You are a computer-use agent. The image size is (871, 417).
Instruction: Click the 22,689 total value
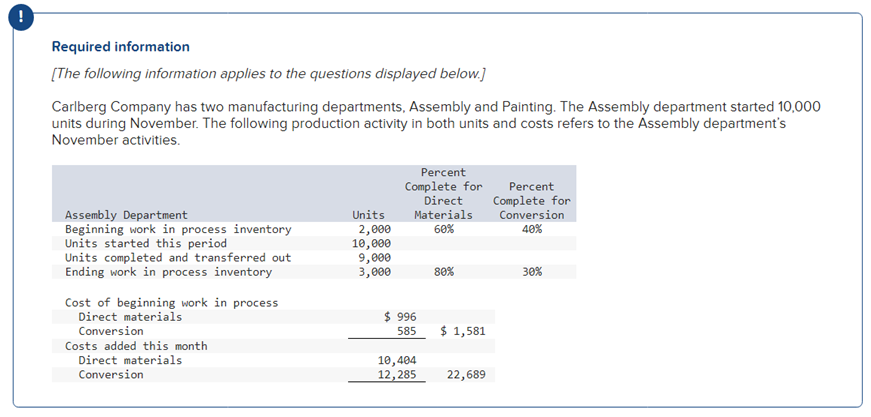(x=466, y=375)
